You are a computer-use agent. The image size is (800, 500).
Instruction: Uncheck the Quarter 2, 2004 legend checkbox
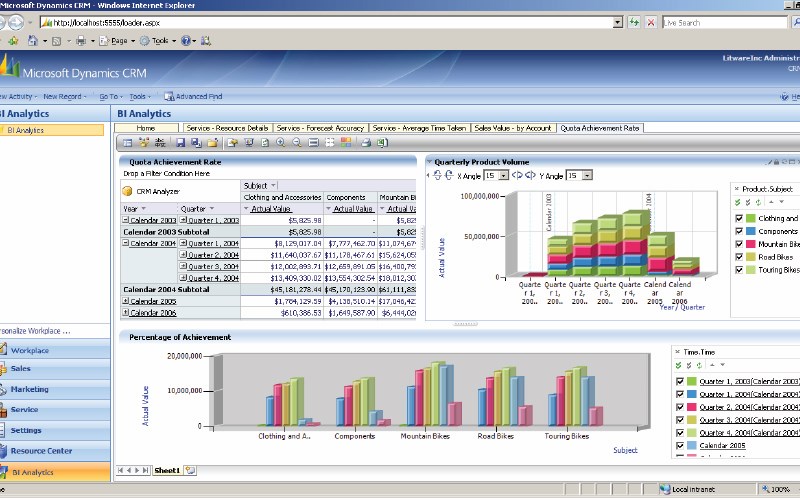(x=680, y=407)
